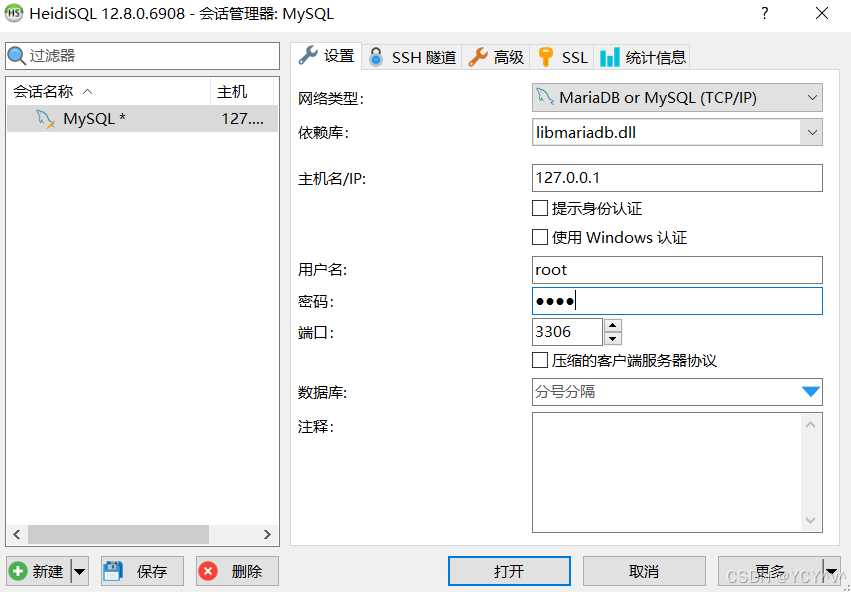Click the 过滤器 filter input field

[143, 56]
